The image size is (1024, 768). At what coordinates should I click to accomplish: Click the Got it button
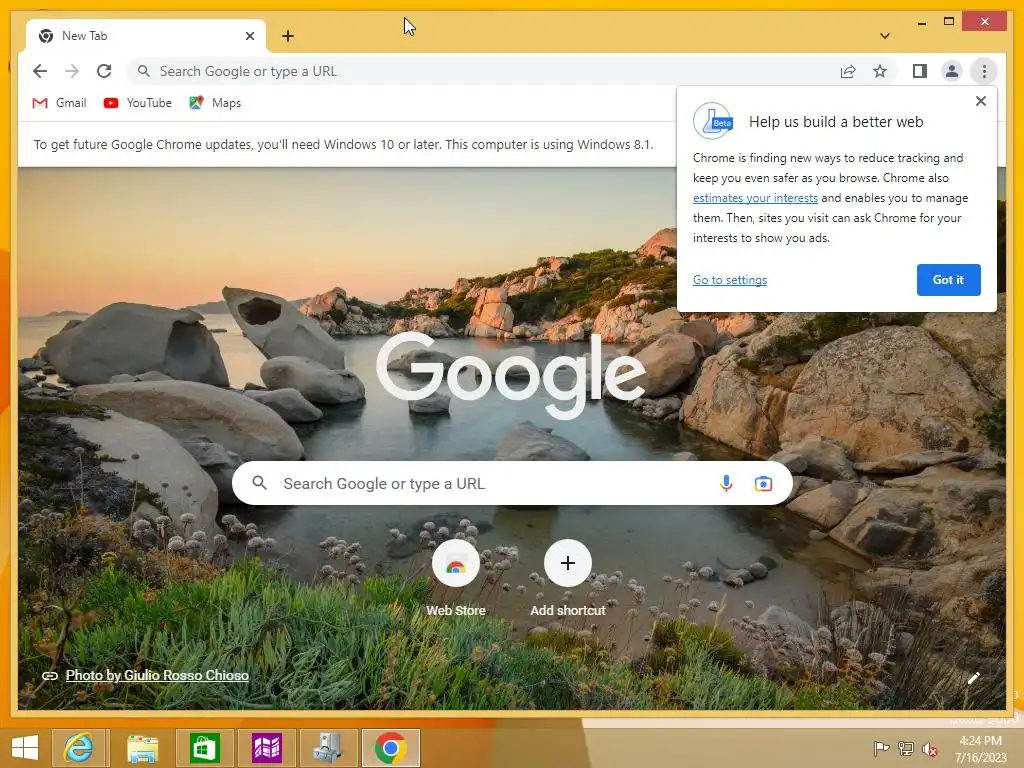pos(948,280)
